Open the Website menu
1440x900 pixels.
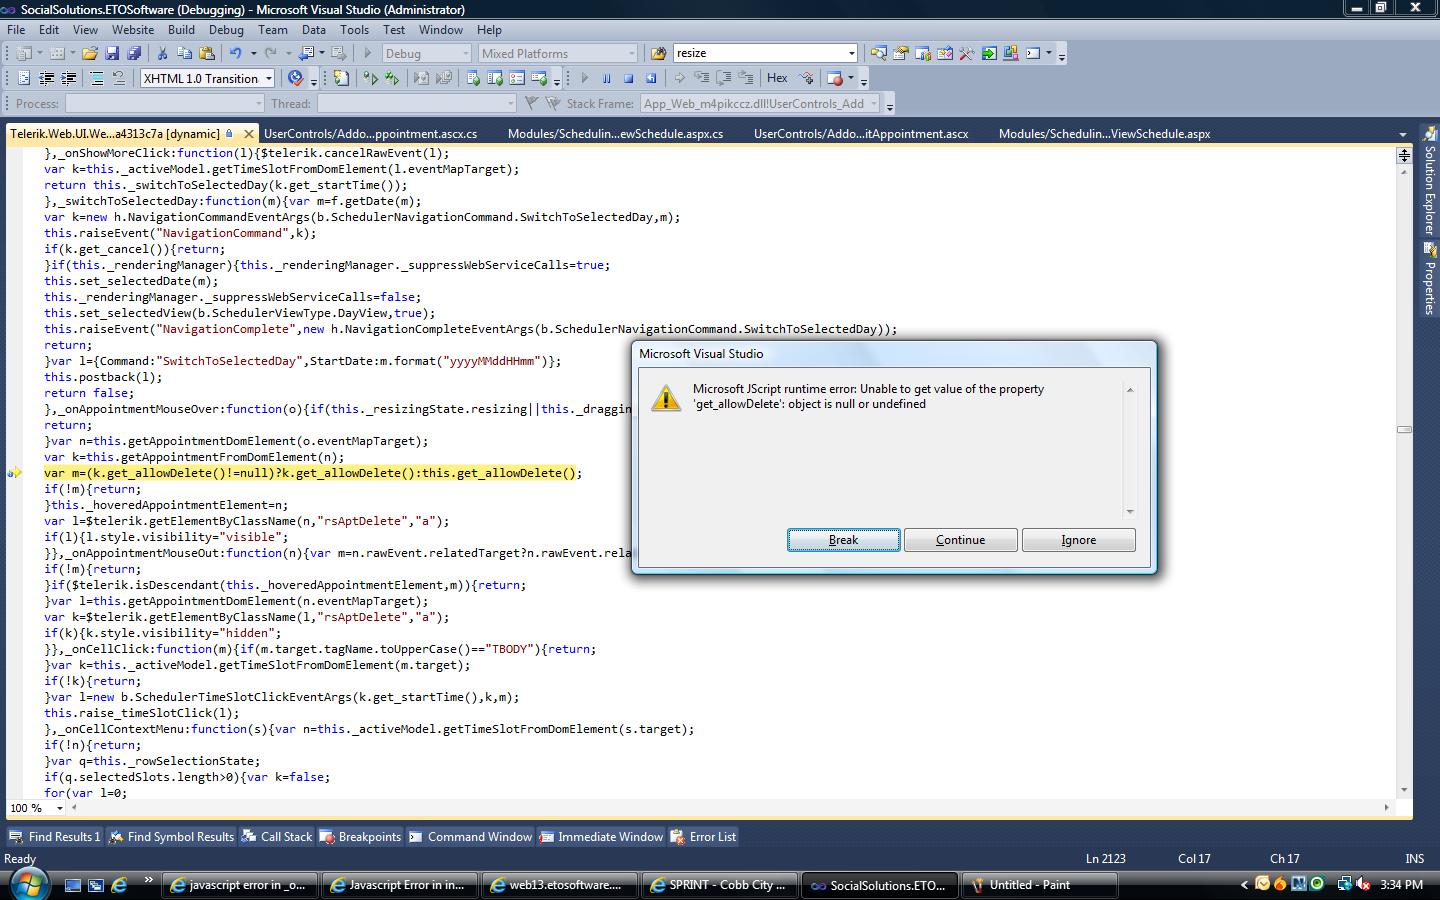point(133,29)
